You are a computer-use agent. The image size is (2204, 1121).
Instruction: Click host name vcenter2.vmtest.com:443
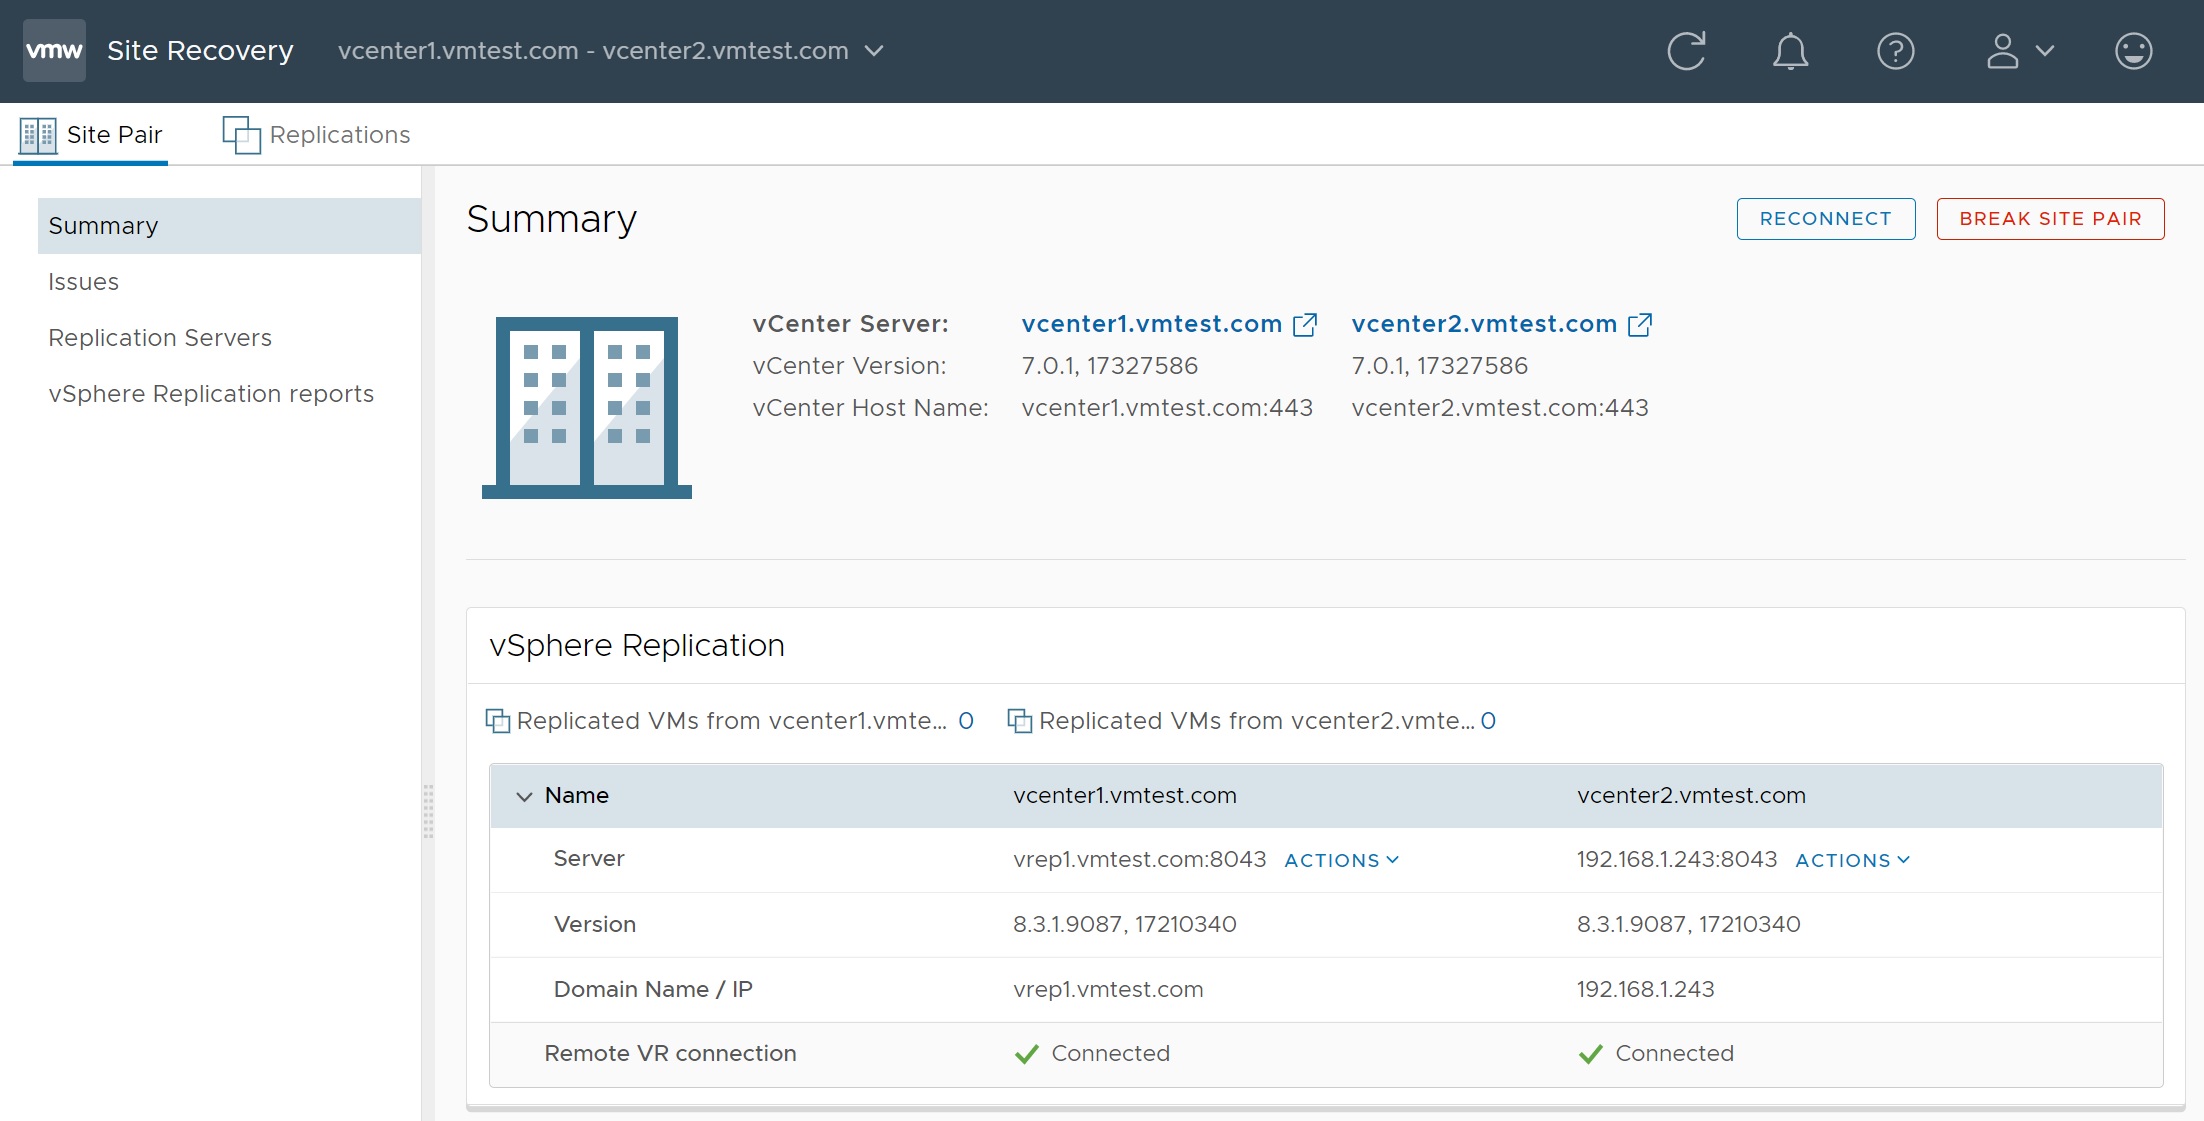click(1500, 408)
